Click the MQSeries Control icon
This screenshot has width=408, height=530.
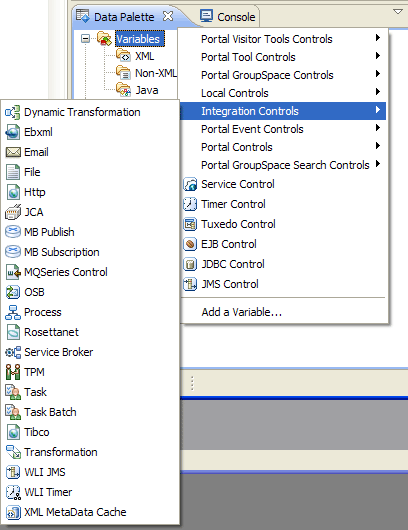tap(13, 272)
